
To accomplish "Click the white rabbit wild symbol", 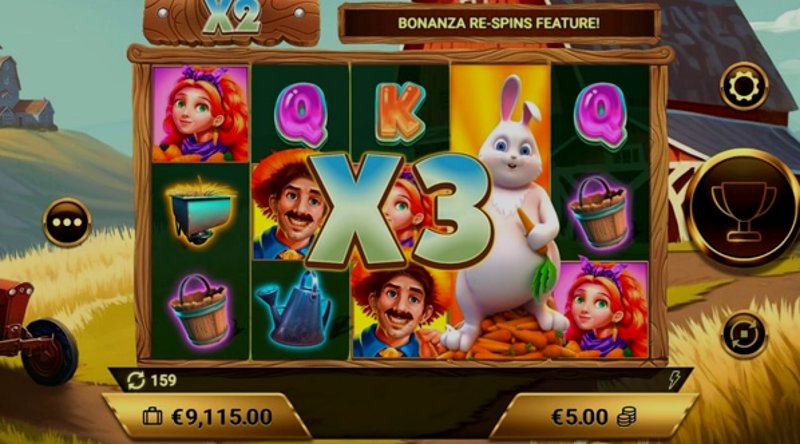I will coord(505,214).
